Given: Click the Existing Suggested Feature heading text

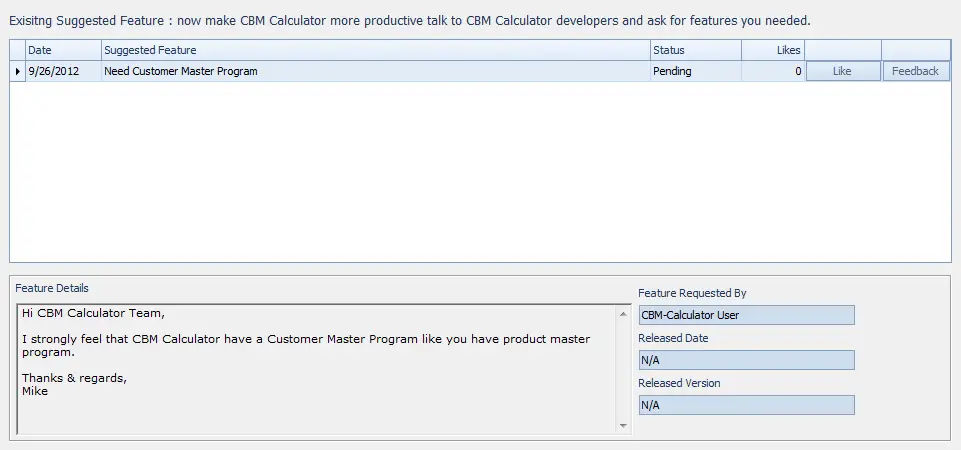Looking at the screenshot, I should pos(409,21).
